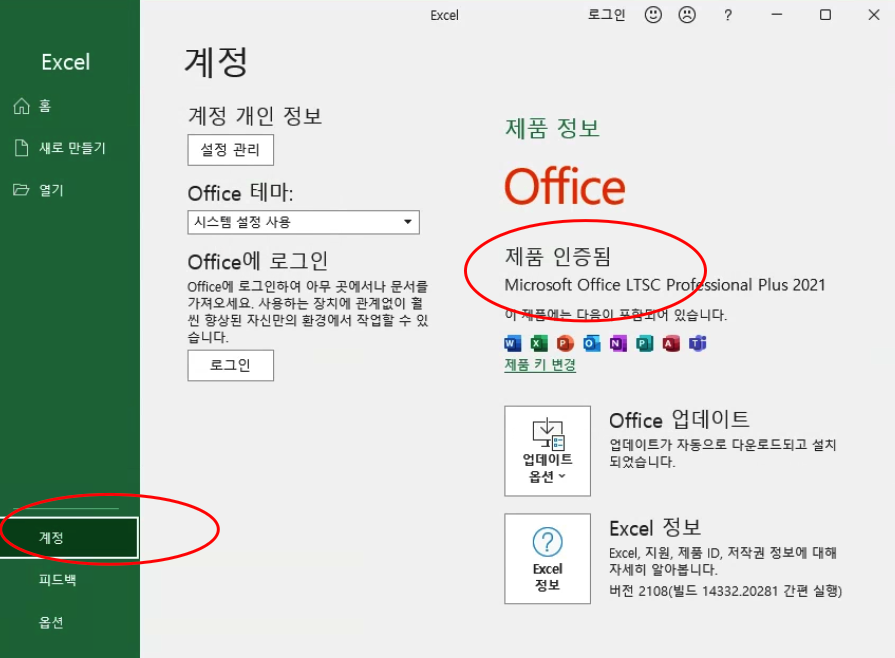This screenshot has height=658, width=895.
Task: Click the open folder icon
Action: click(x=22, y=189)
